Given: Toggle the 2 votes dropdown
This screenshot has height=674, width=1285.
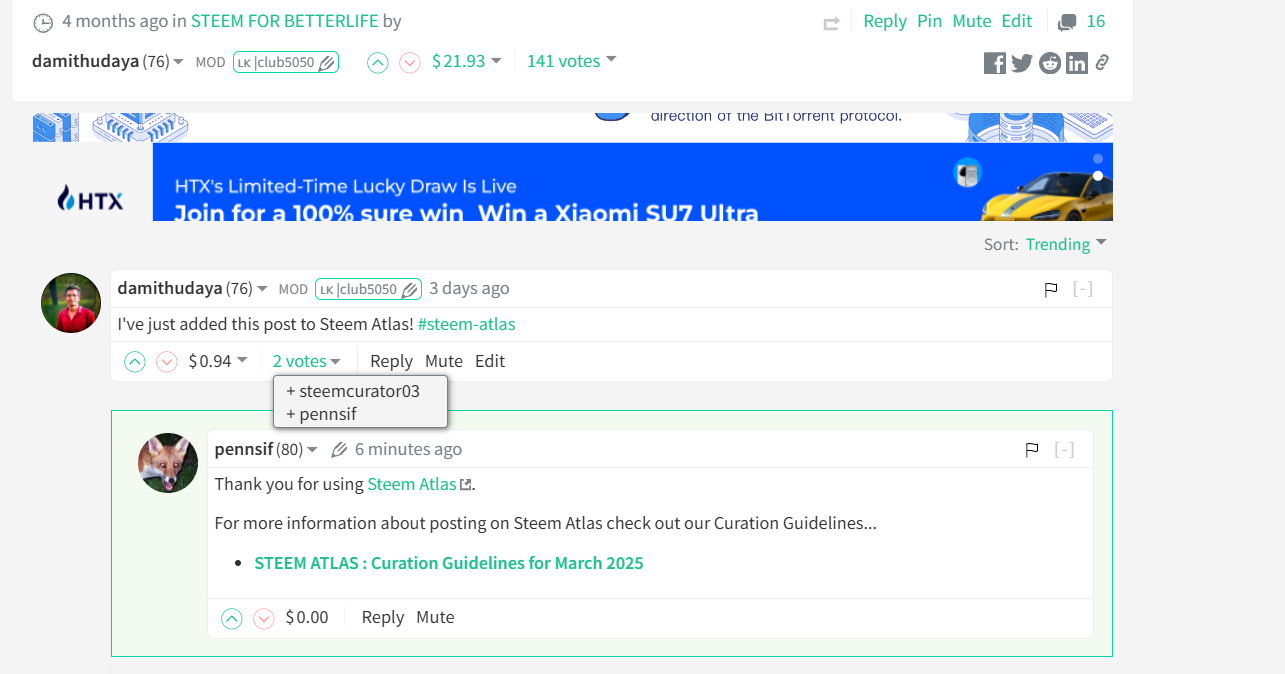Looking at the screenshot, I should pos(307,361).
